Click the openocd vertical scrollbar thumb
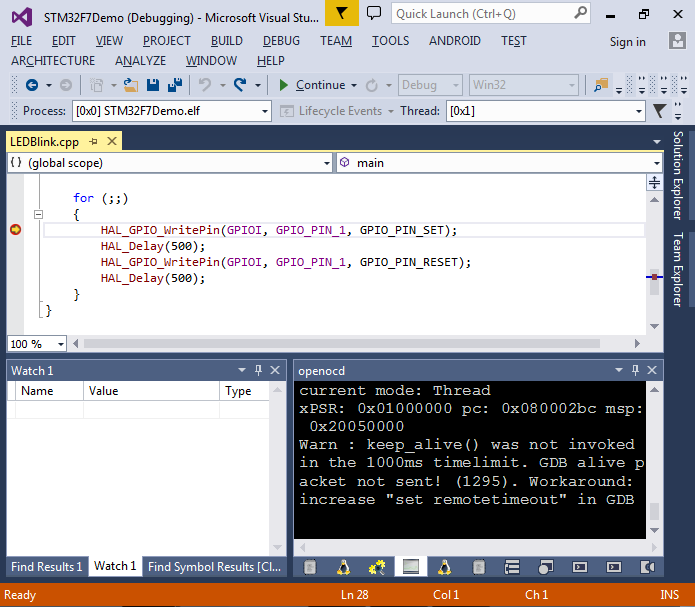695x607 pixels. point(654,511)
